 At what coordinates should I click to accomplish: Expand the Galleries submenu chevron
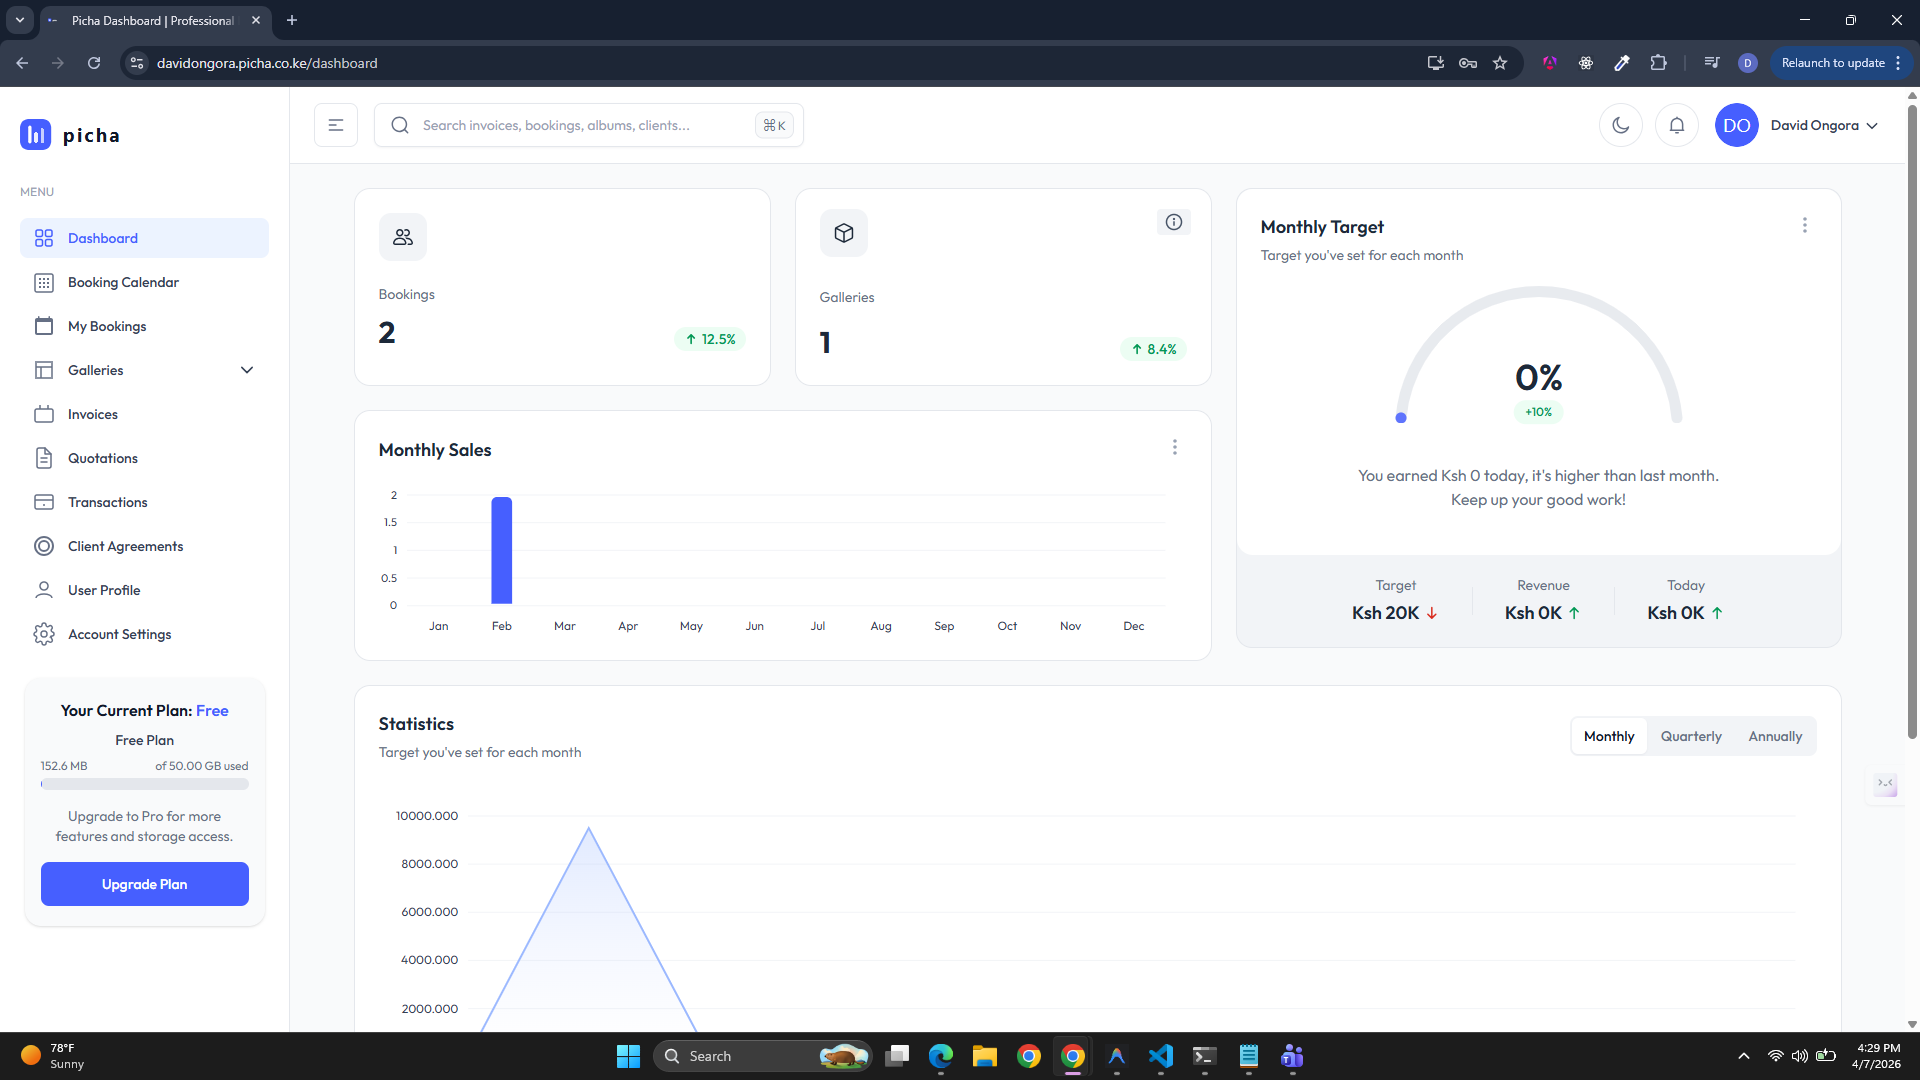[247, 370]
